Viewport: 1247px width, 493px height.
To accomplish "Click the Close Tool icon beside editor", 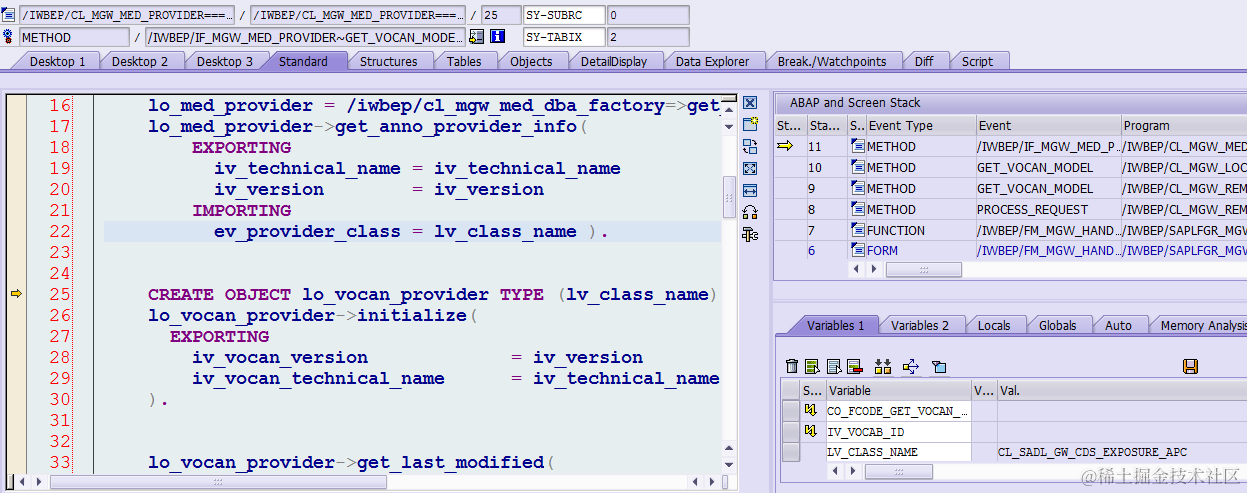I will coord(750,103).
